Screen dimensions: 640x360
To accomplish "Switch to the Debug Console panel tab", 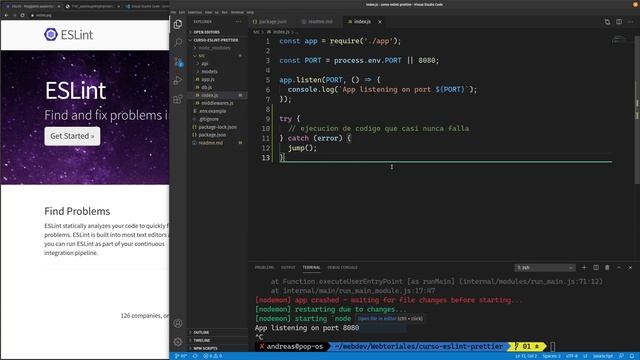I will [342, 267].
